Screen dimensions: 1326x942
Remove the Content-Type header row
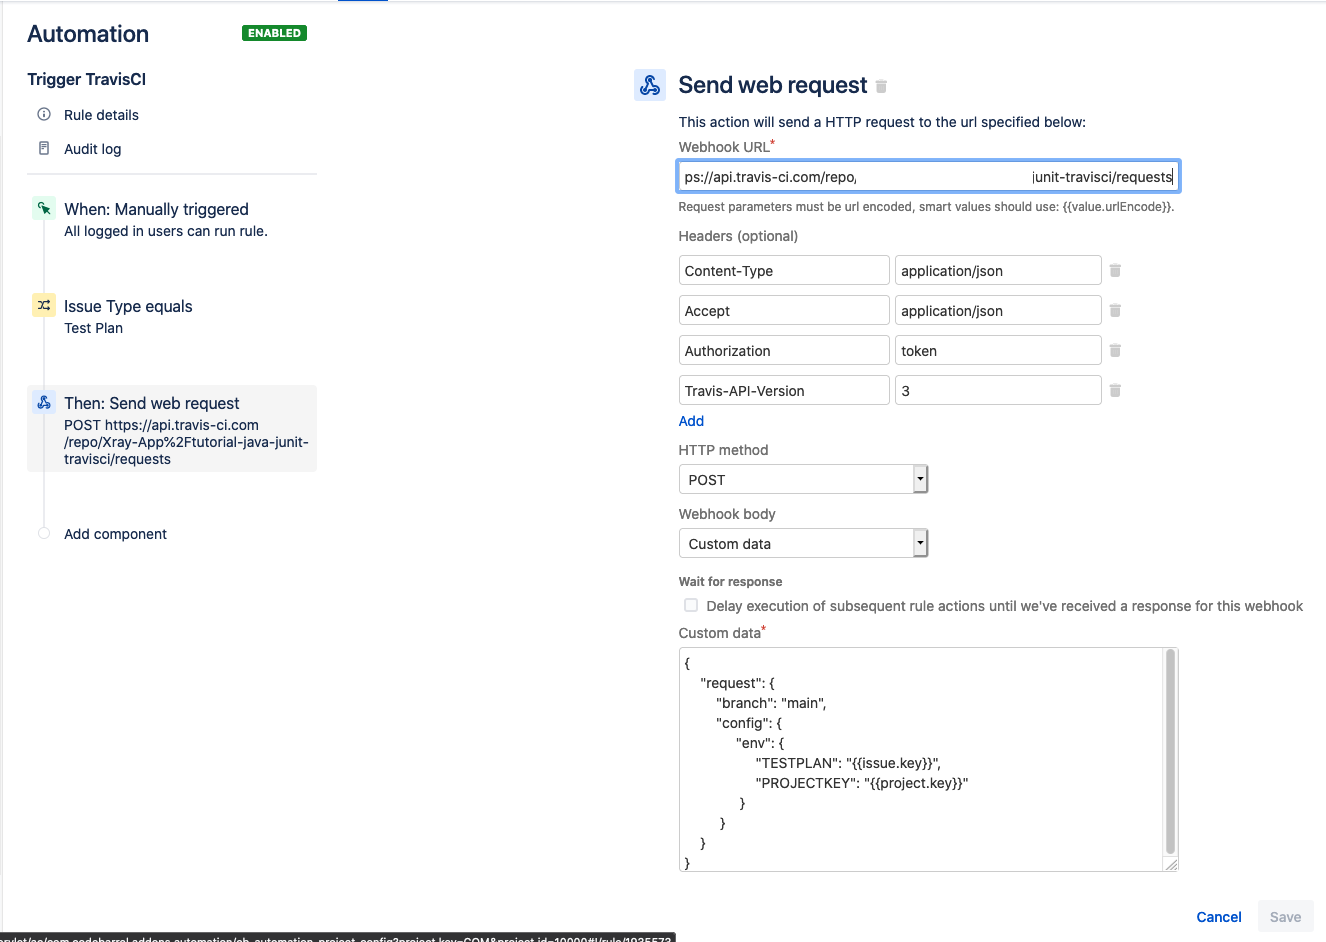click(1115, 270)
